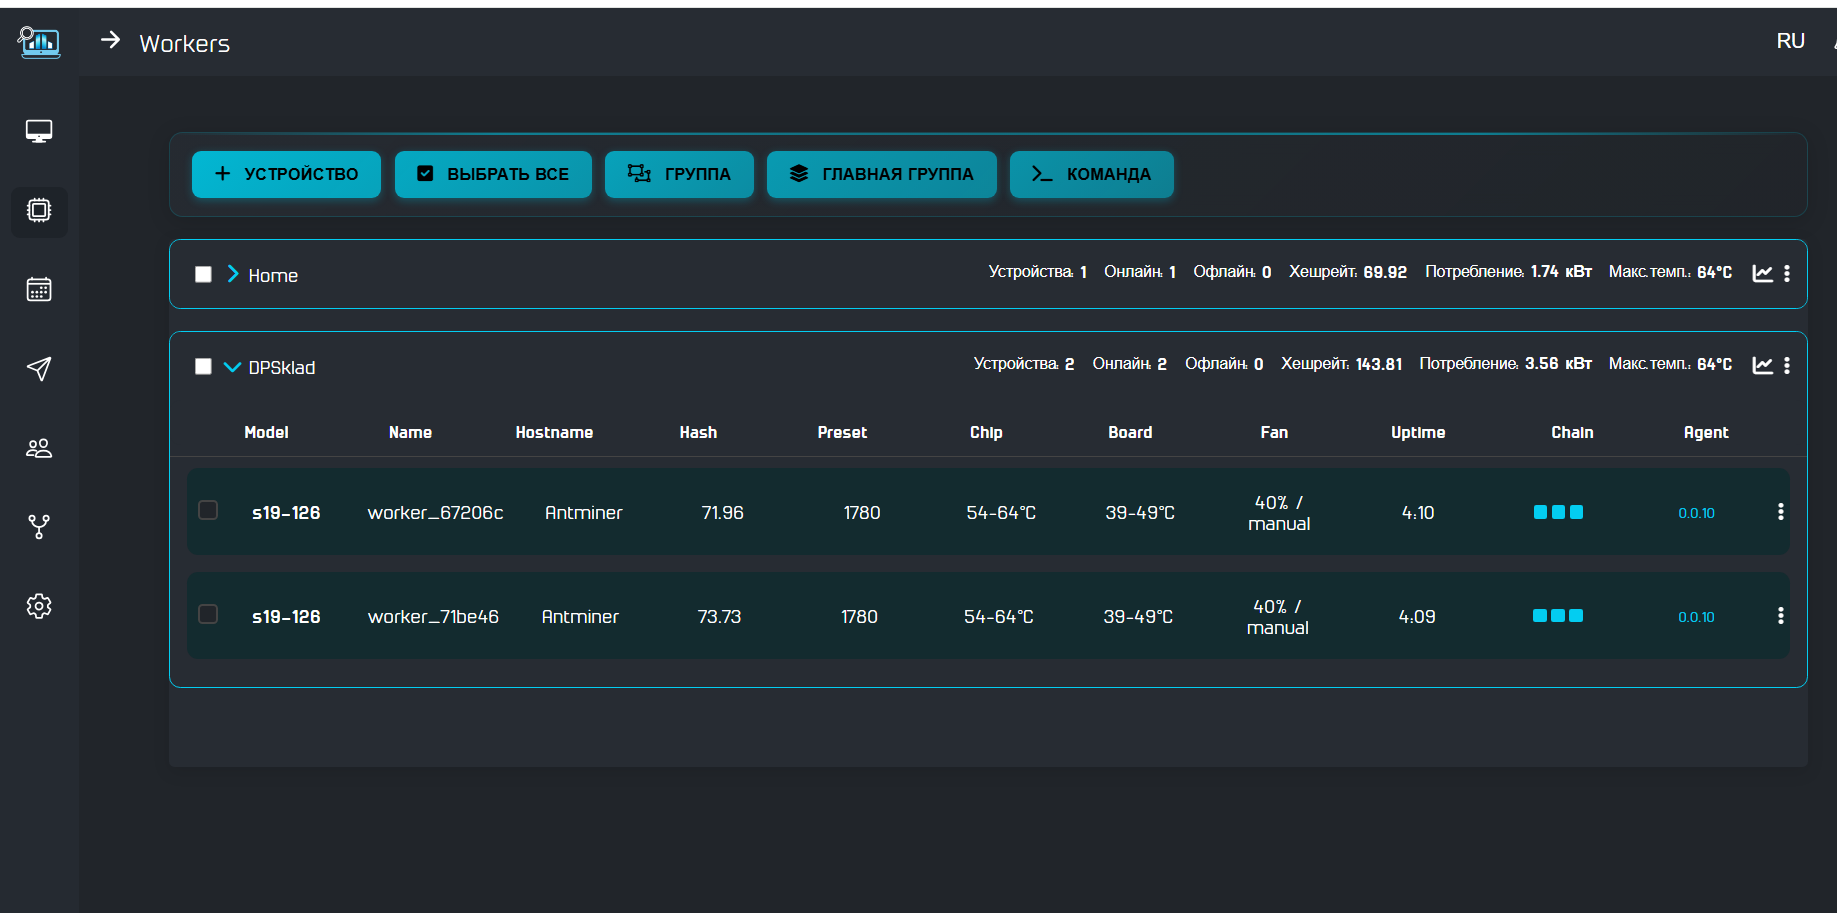Sort by the Name column header
Viewport: 1837px width, 913px height.
click(410, 432)
